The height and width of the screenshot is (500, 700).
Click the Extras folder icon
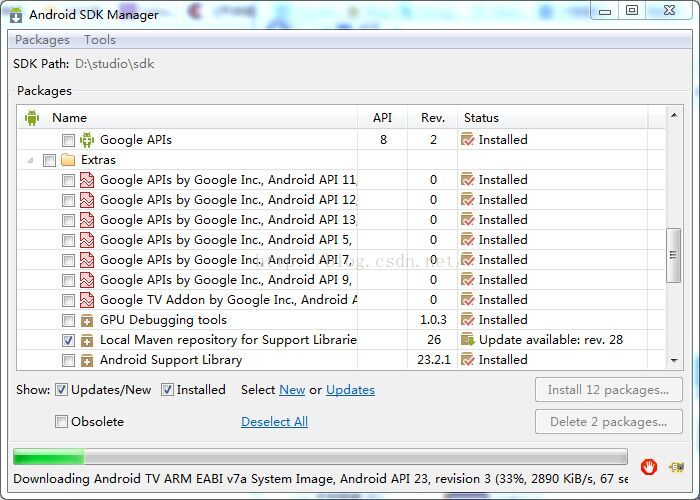(x=68, y=160)
